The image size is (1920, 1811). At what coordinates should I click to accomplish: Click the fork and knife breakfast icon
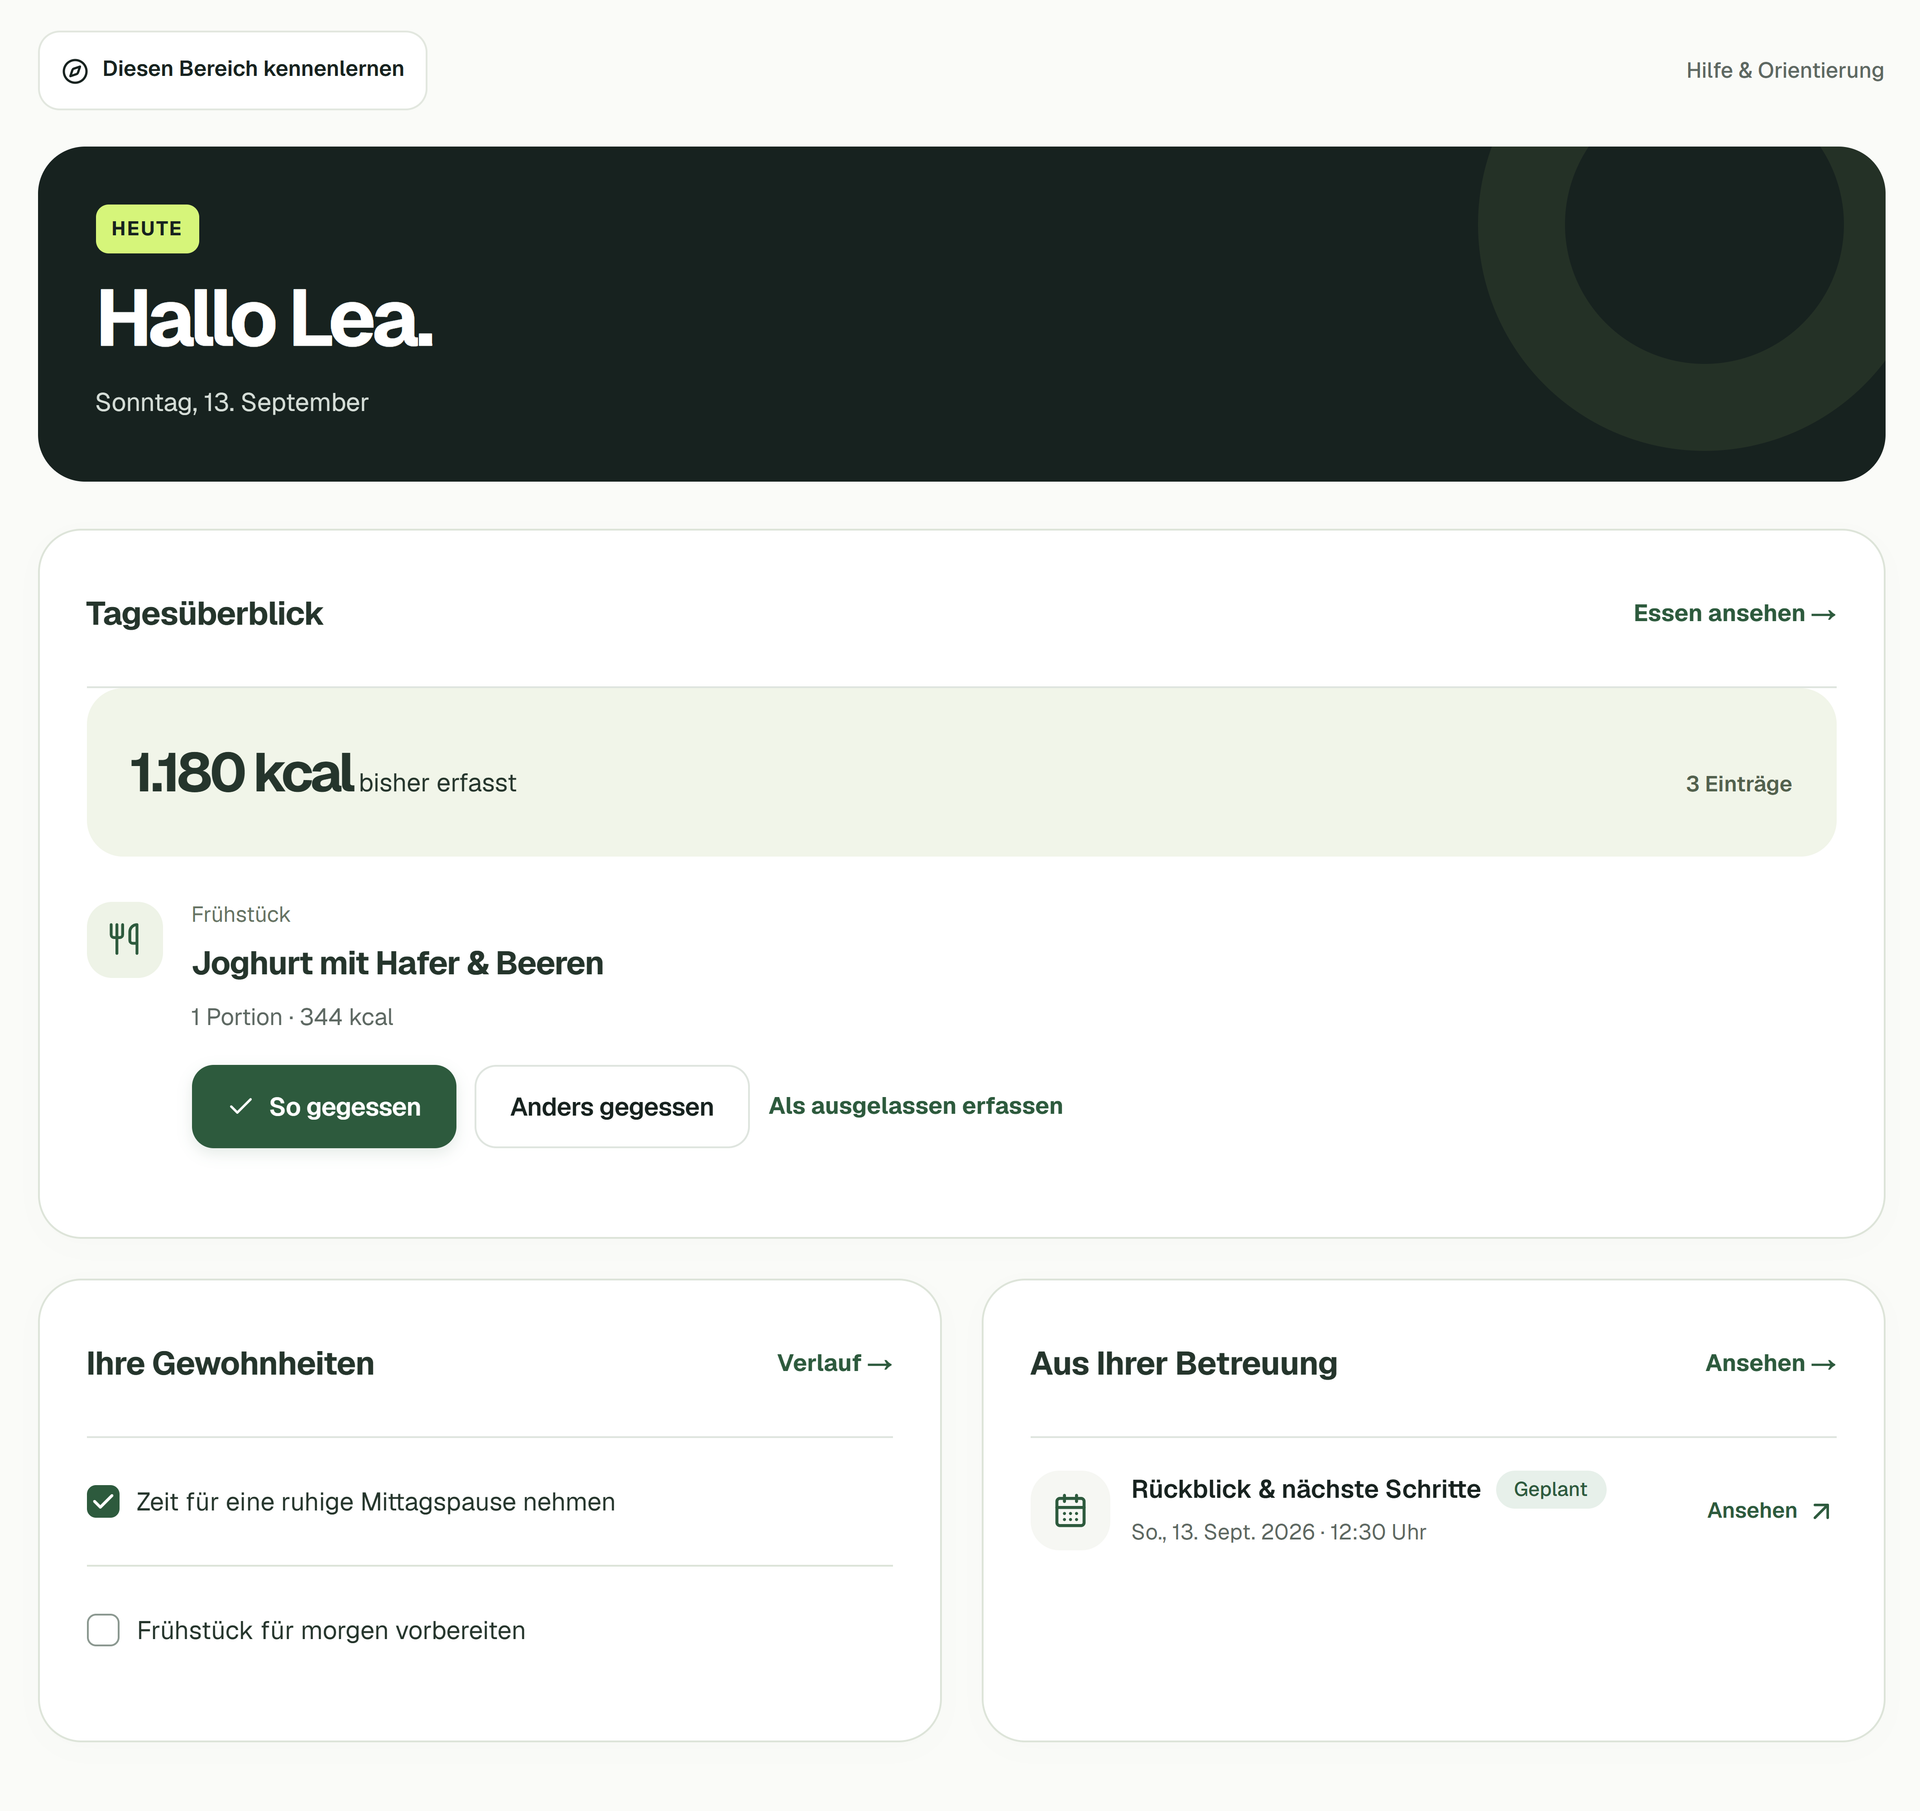pyautogui.click(x=125, y=939)
